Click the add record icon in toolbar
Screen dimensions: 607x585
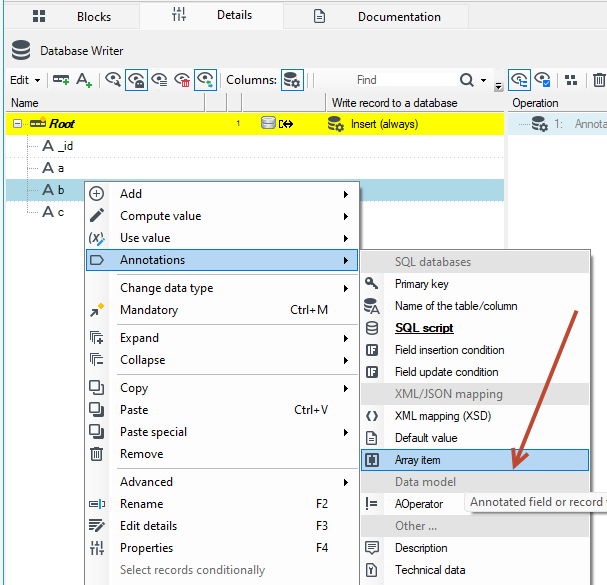coord(61,80)
